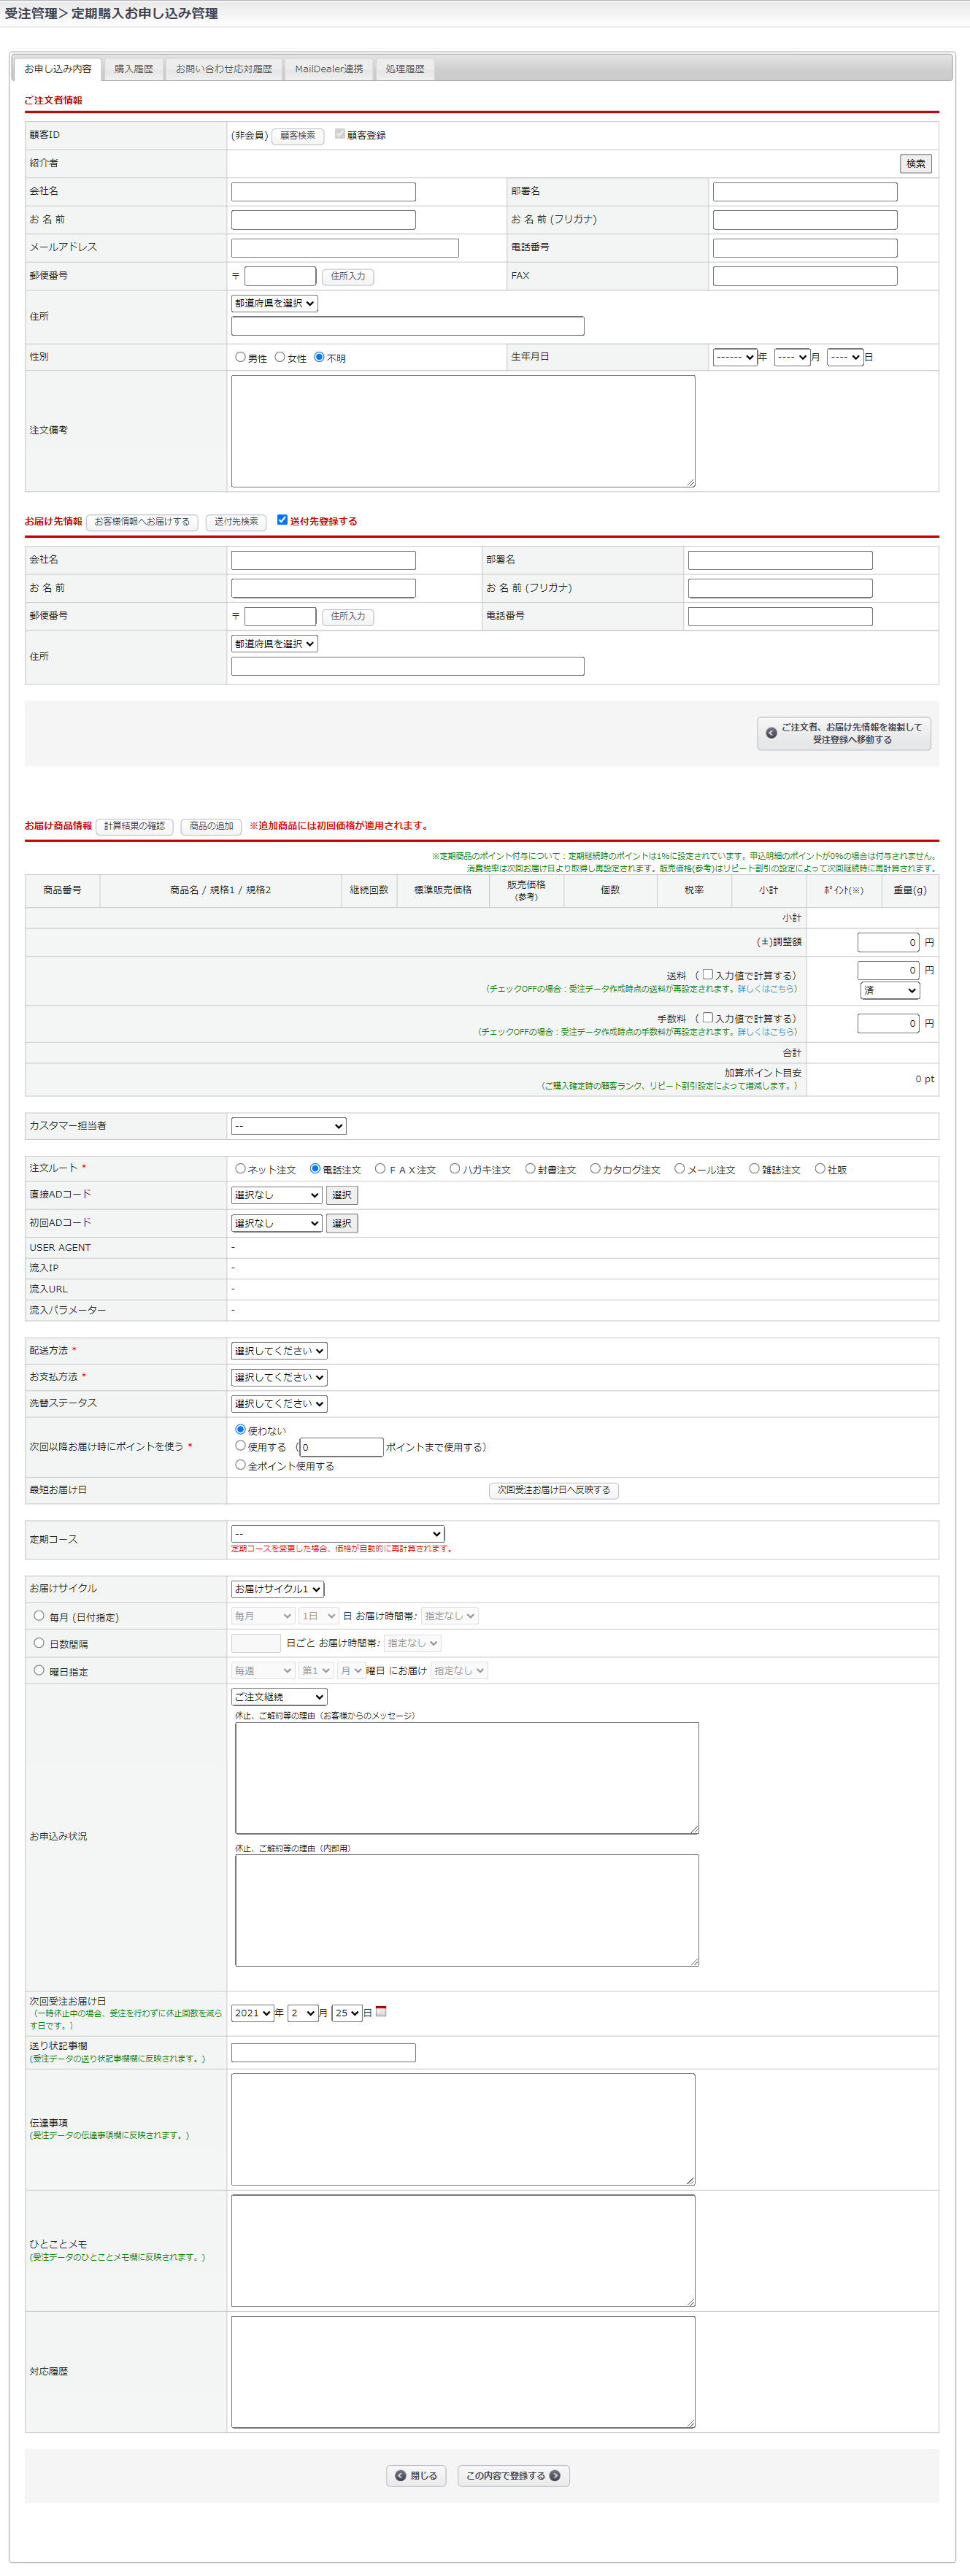The image size is (970, 2576).
Task: Open the MailDealer連携 tab
Action: click(x=328, y=69)
